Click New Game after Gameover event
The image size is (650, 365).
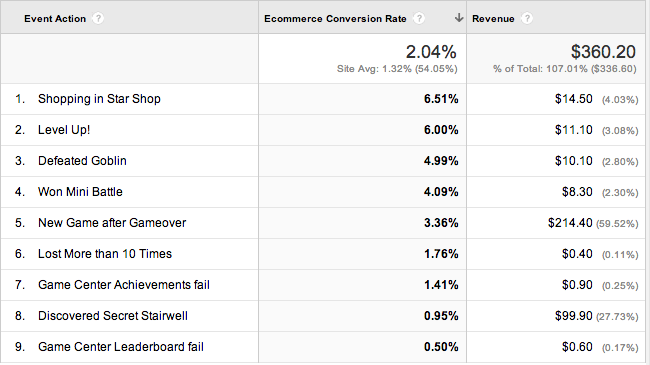click(112, 223)
